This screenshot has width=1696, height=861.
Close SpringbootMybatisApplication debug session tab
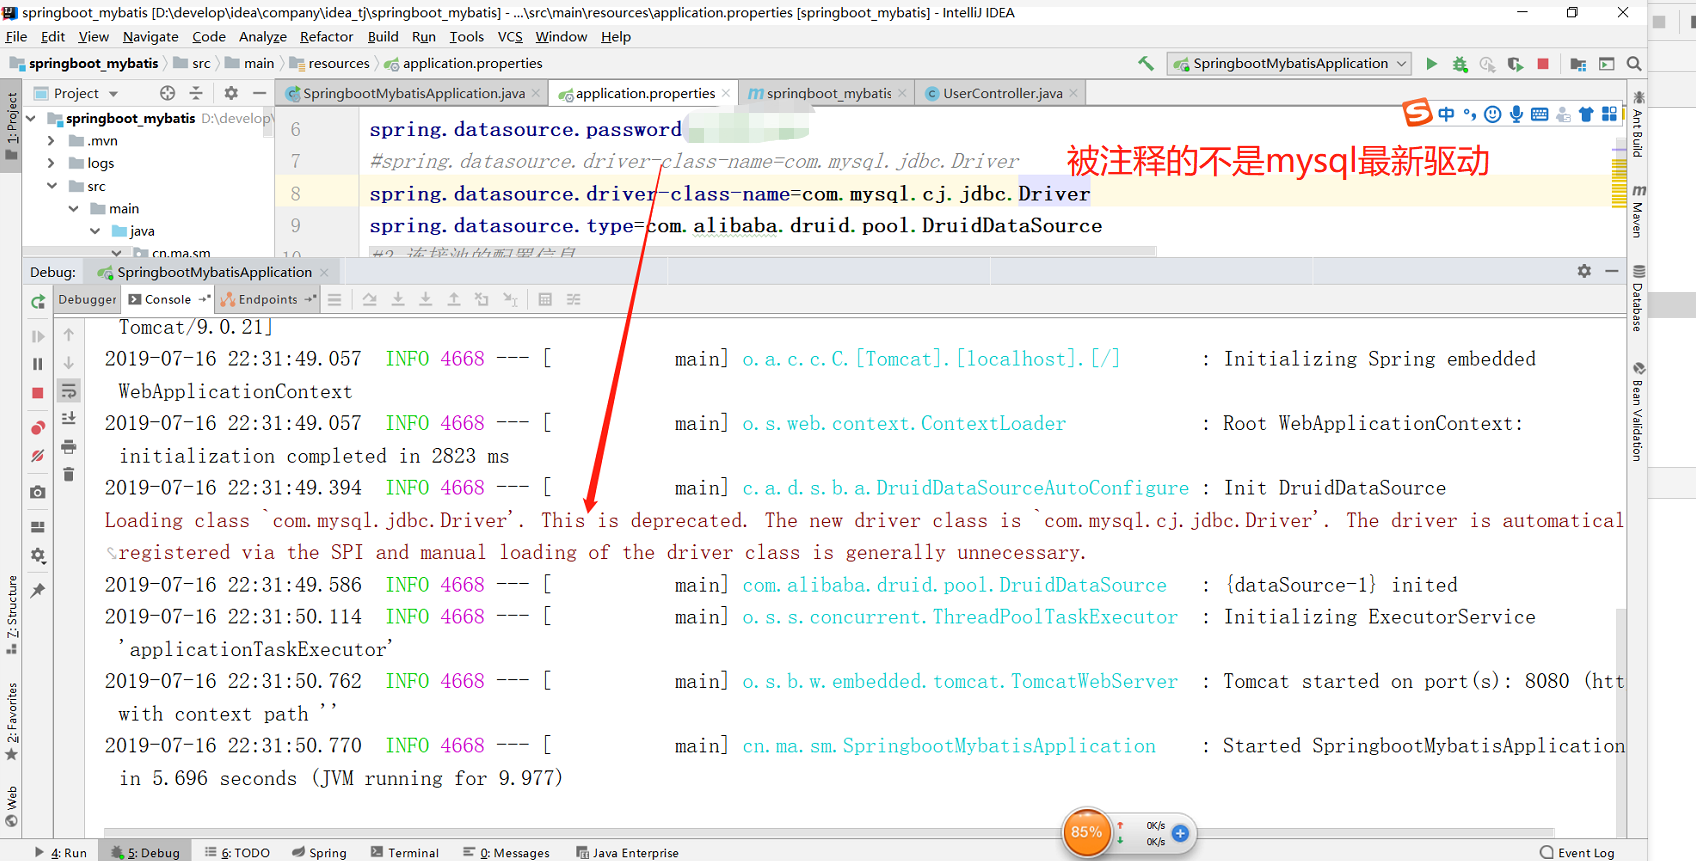pyautogui.click(x=324, y=272)
